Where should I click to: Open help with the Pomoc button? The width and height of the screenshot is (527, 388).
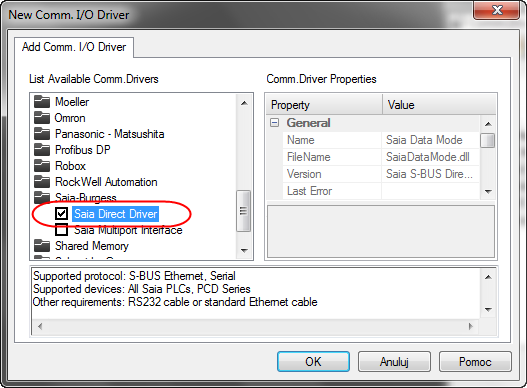(x=475, y=362)
